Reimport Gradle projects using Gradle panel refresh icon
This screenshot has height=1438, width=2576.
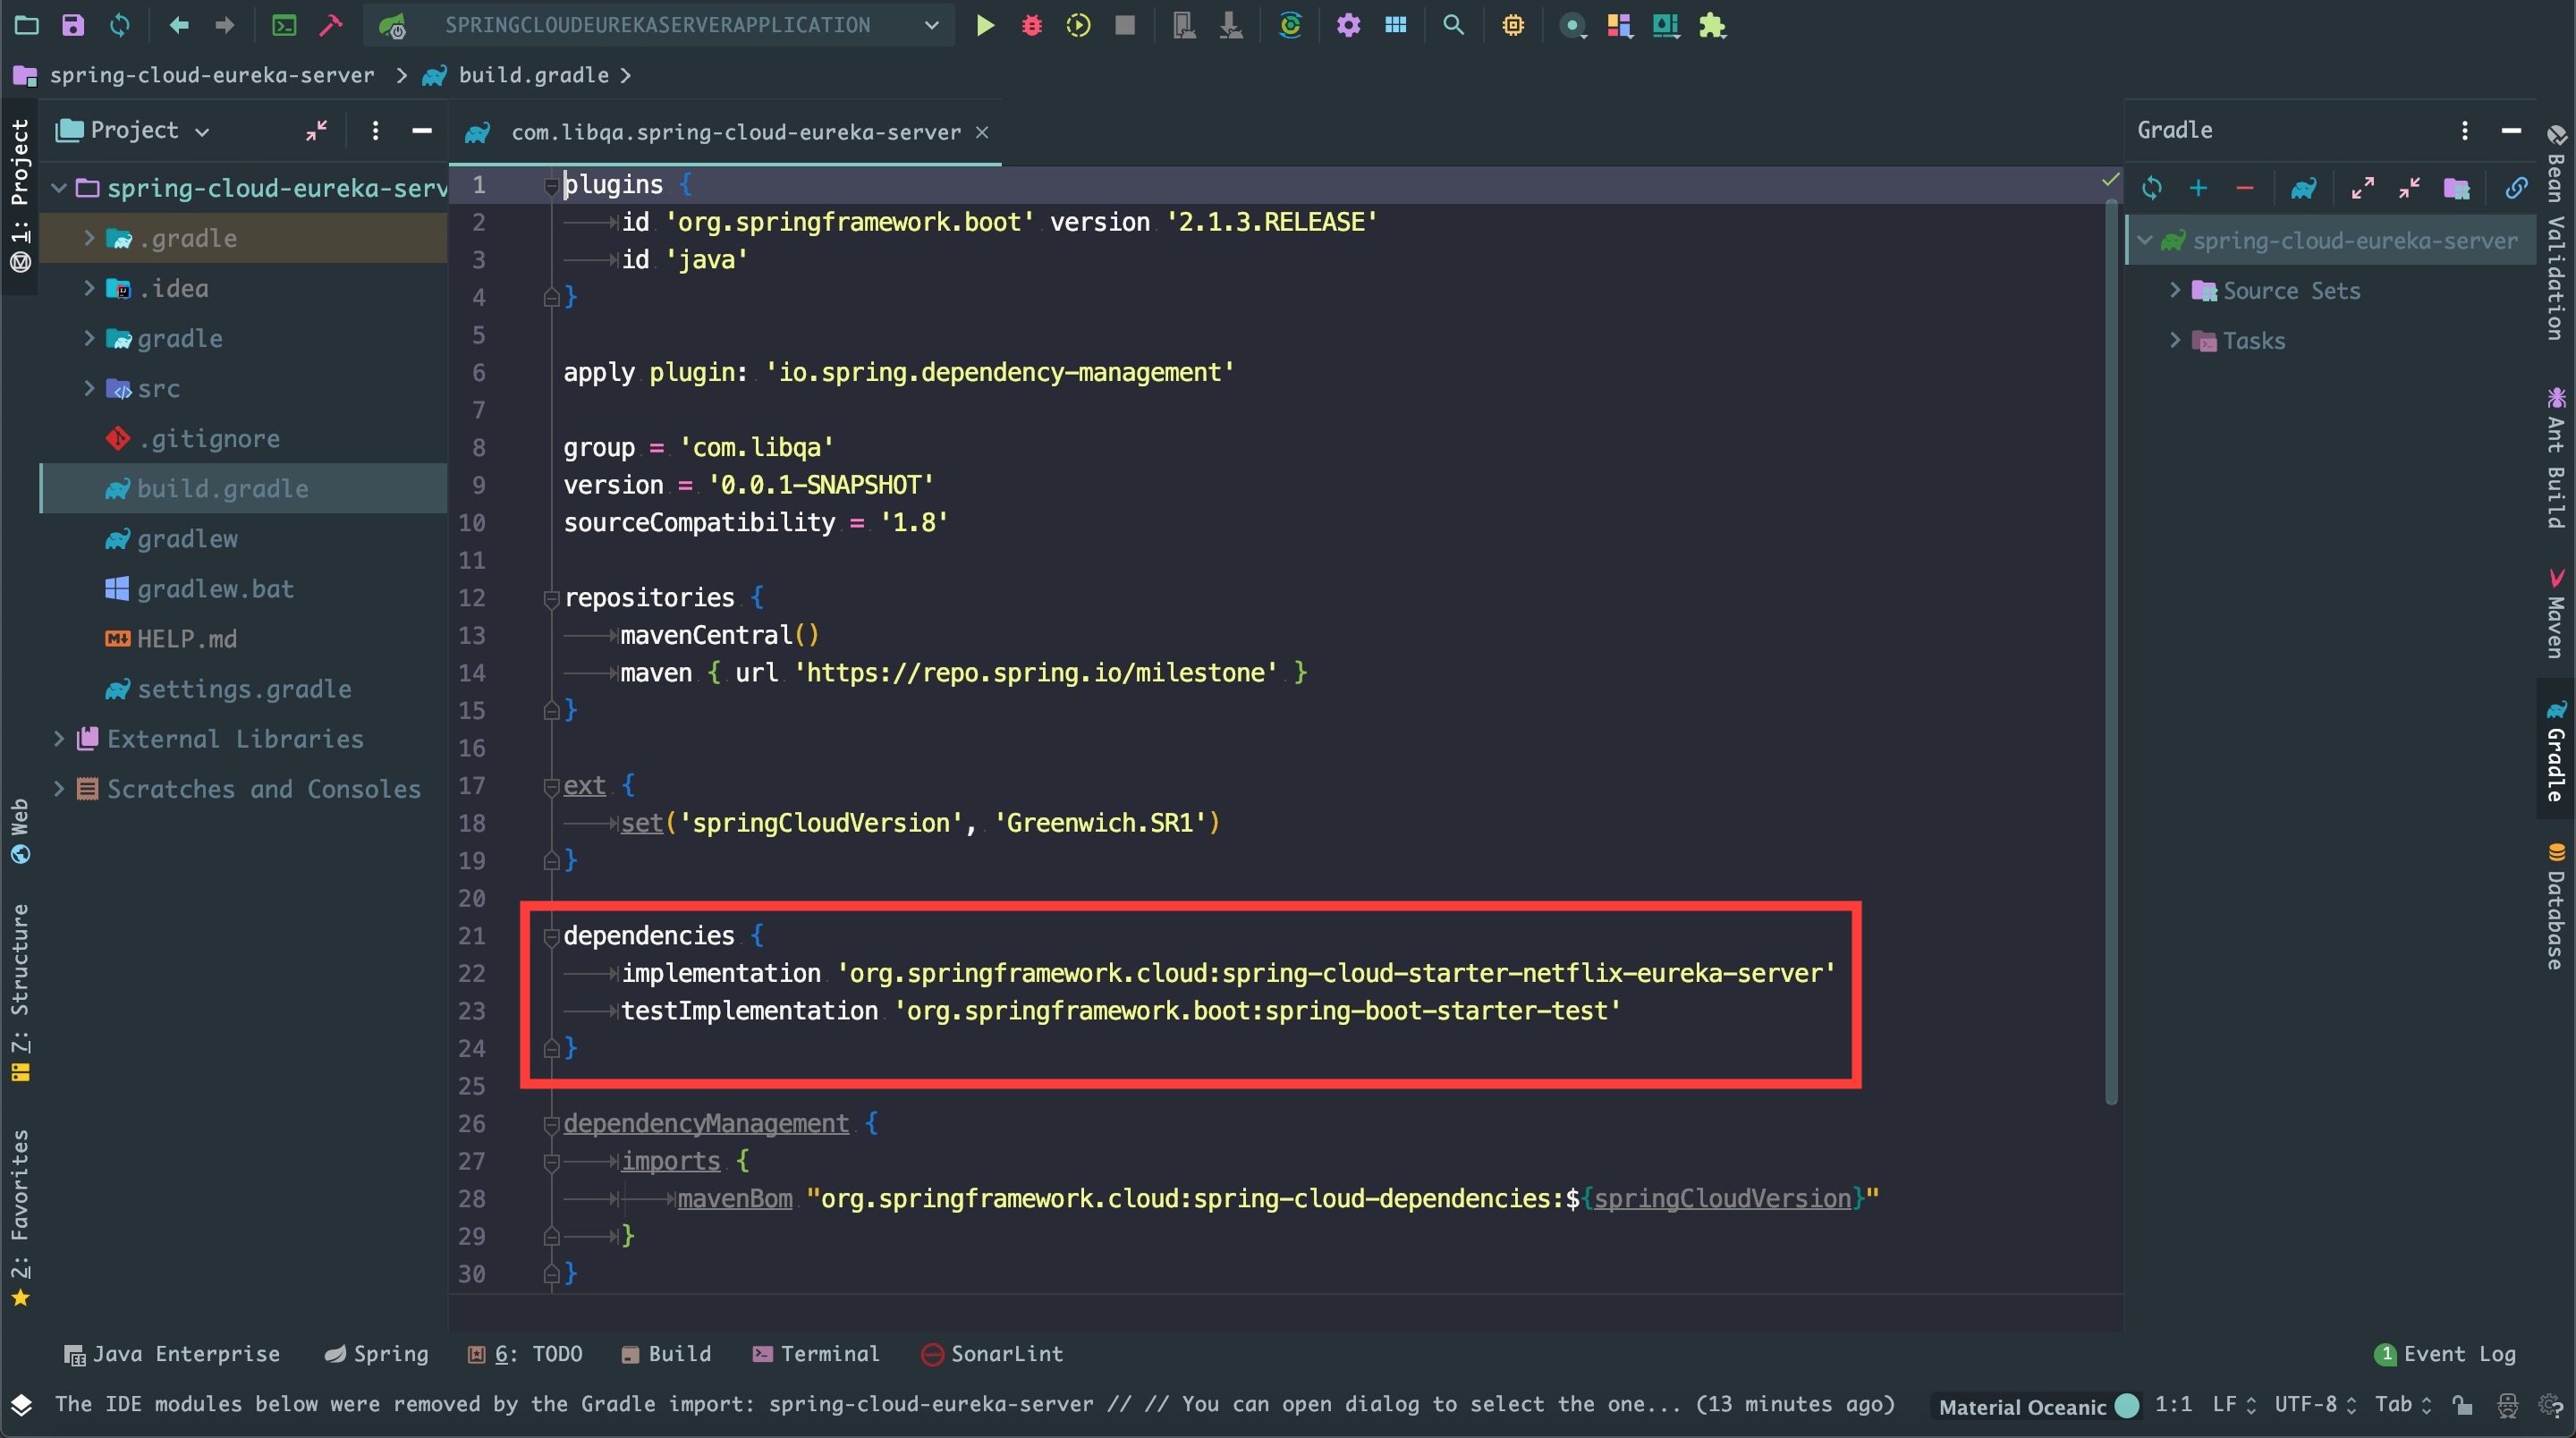click(x=2152, y=188)
